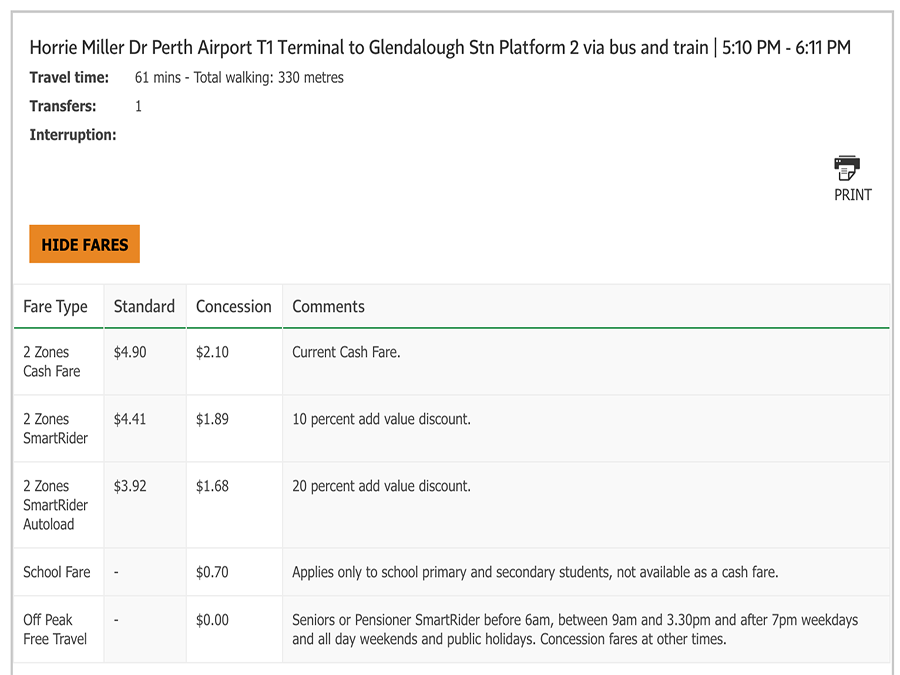Click the $1.68 Autoload concession fare
Image resolution: width=900 pixels, height=675 pixels.
coord(212,486)
